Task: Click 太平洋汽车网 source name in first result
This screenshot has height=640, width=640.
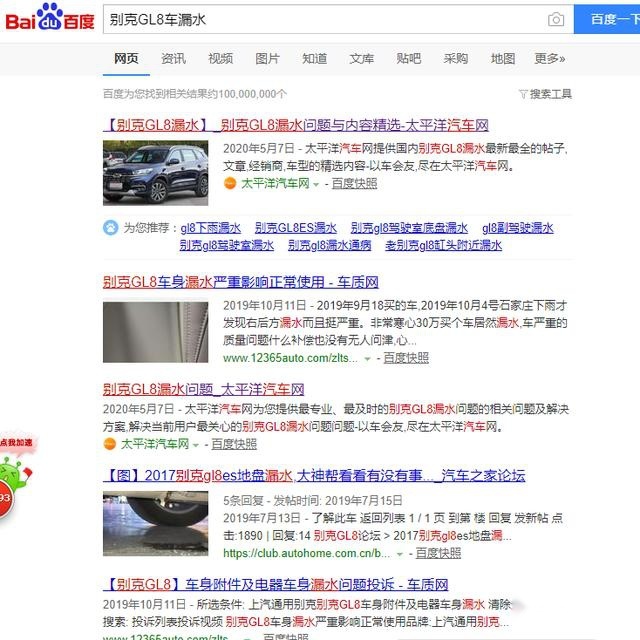Action: [275, 184]
